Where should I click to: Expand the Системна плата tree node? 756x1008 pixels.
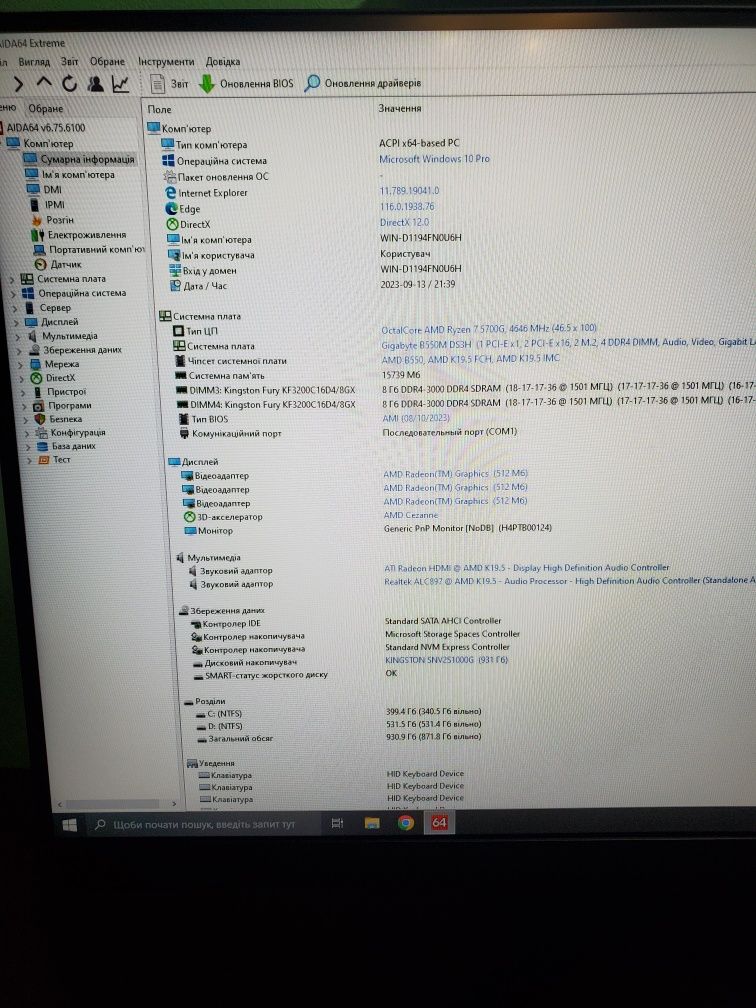click(x=12, y=280)
